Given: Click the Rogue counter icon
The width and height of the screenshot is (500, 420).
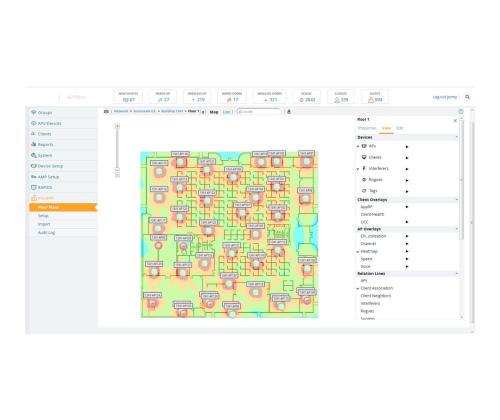Looking at the screenshot, I should [302, 100].
